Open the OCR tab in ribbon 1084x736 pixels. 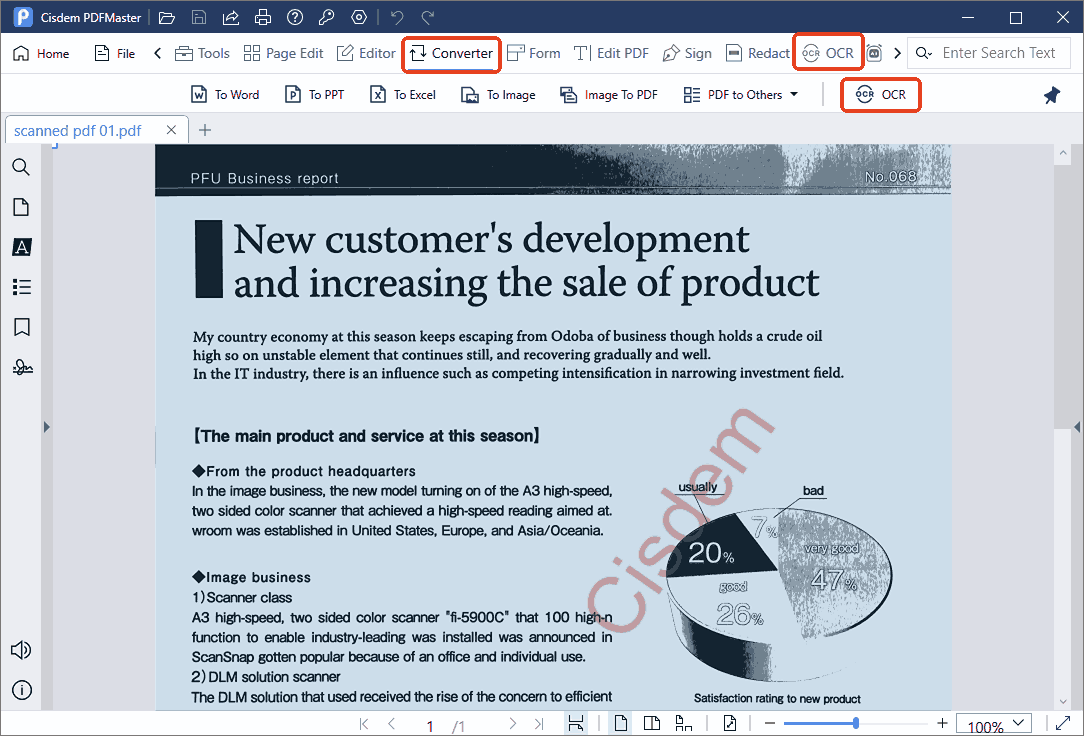coord(828,53)
